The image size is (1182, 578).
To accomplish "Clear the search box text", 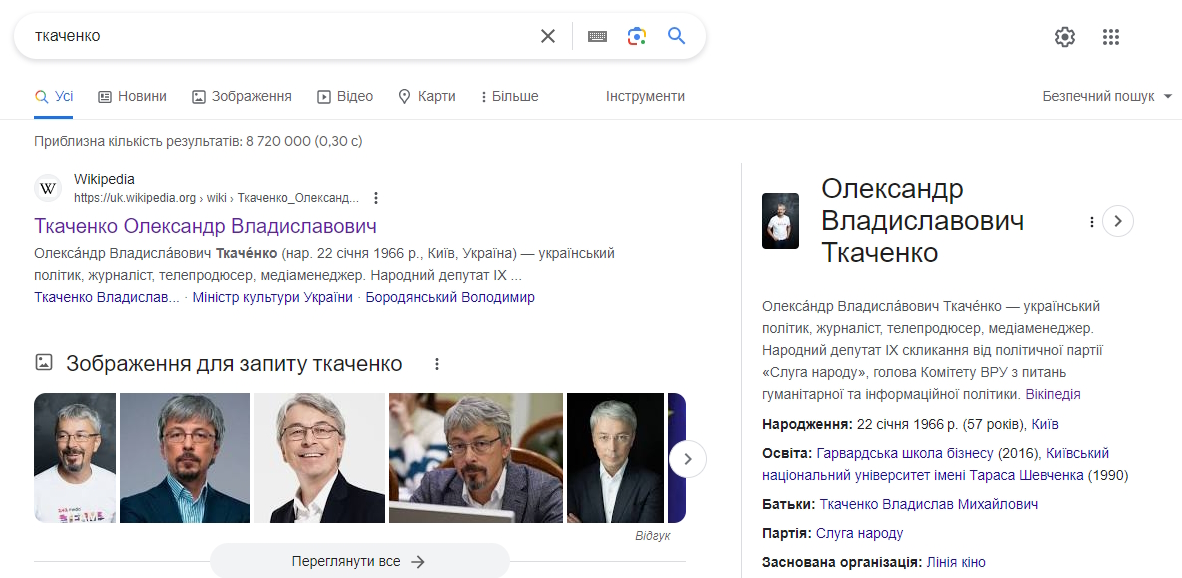I will pyautogui.click(x=547, y=36).
